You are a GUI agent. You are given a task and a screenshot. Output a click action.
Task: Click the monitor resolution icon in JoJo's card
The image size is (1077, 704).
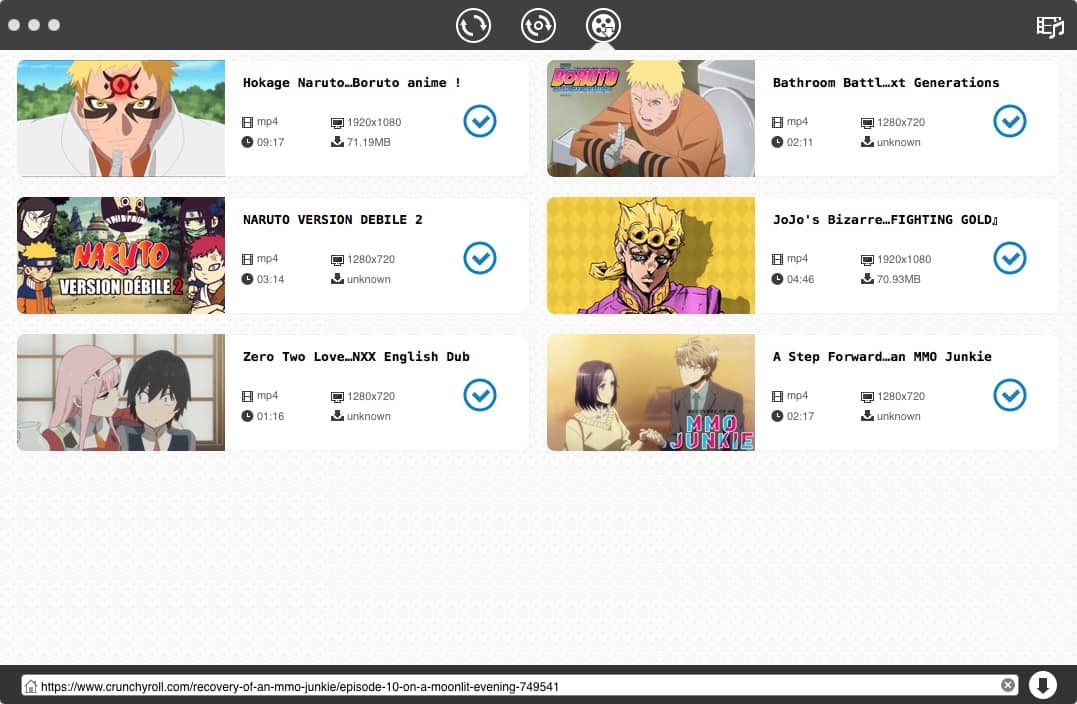click(x=867, y=260)
